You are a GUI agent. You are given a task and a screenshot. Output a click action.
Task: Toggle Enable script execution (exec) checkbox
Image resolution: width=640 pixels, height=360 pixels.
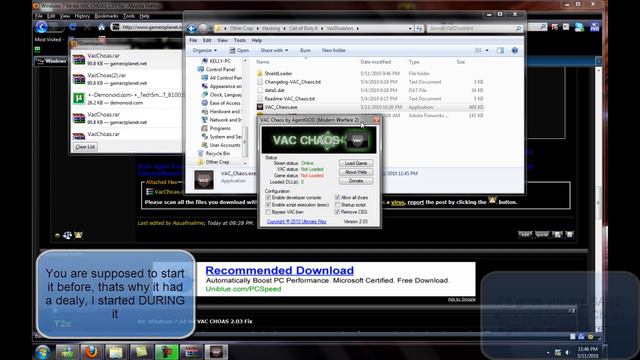click(268, 205)
